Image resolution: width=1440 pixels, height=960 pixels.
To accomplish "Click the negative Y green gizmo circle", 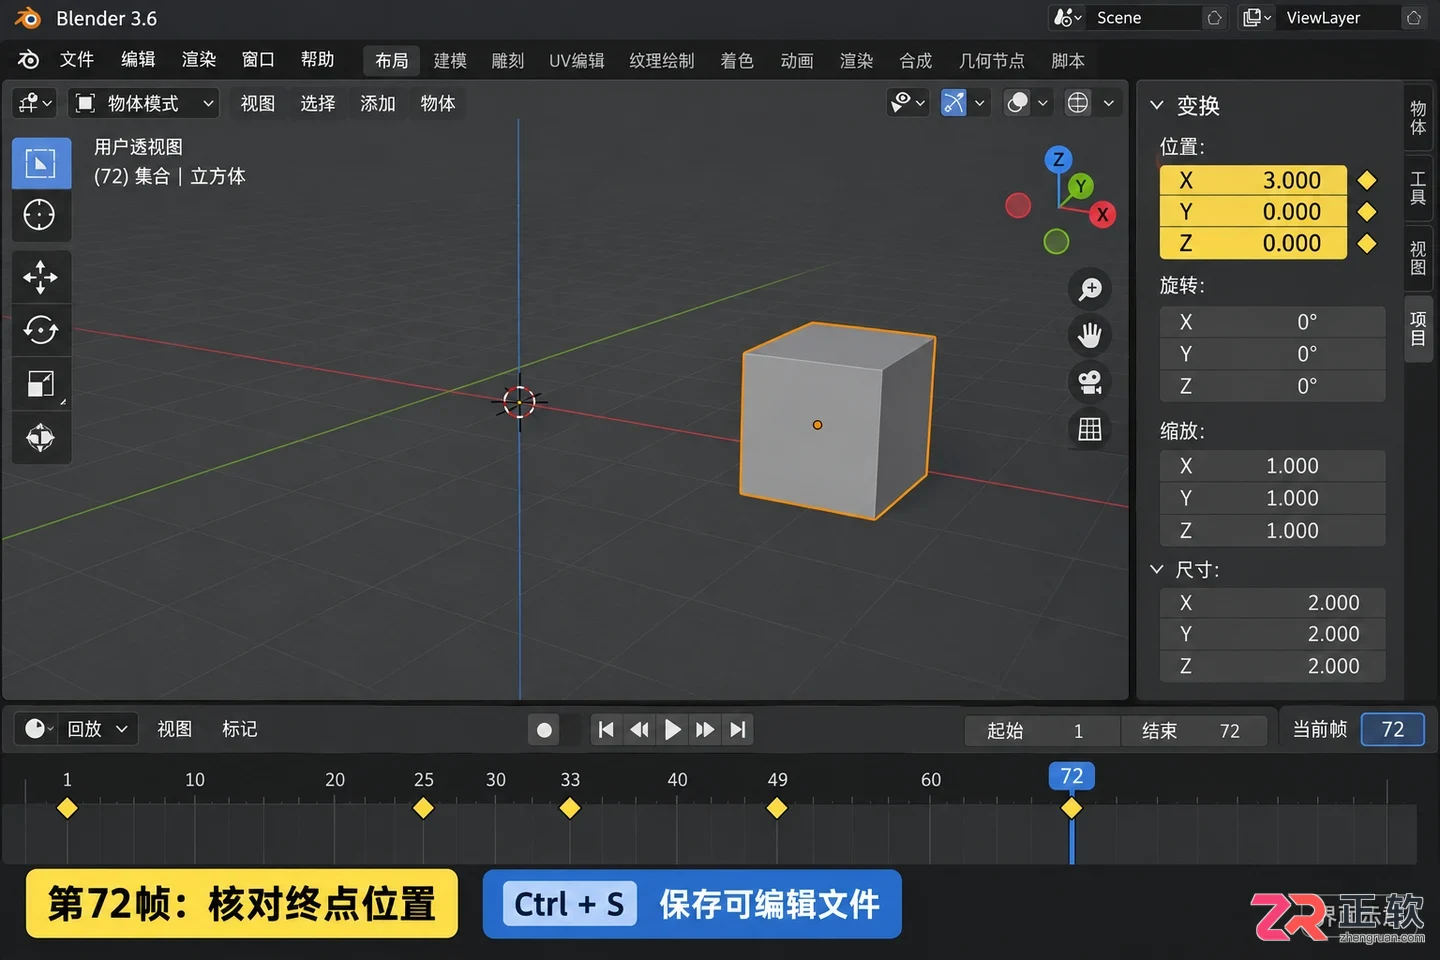I will (1056, 241).
